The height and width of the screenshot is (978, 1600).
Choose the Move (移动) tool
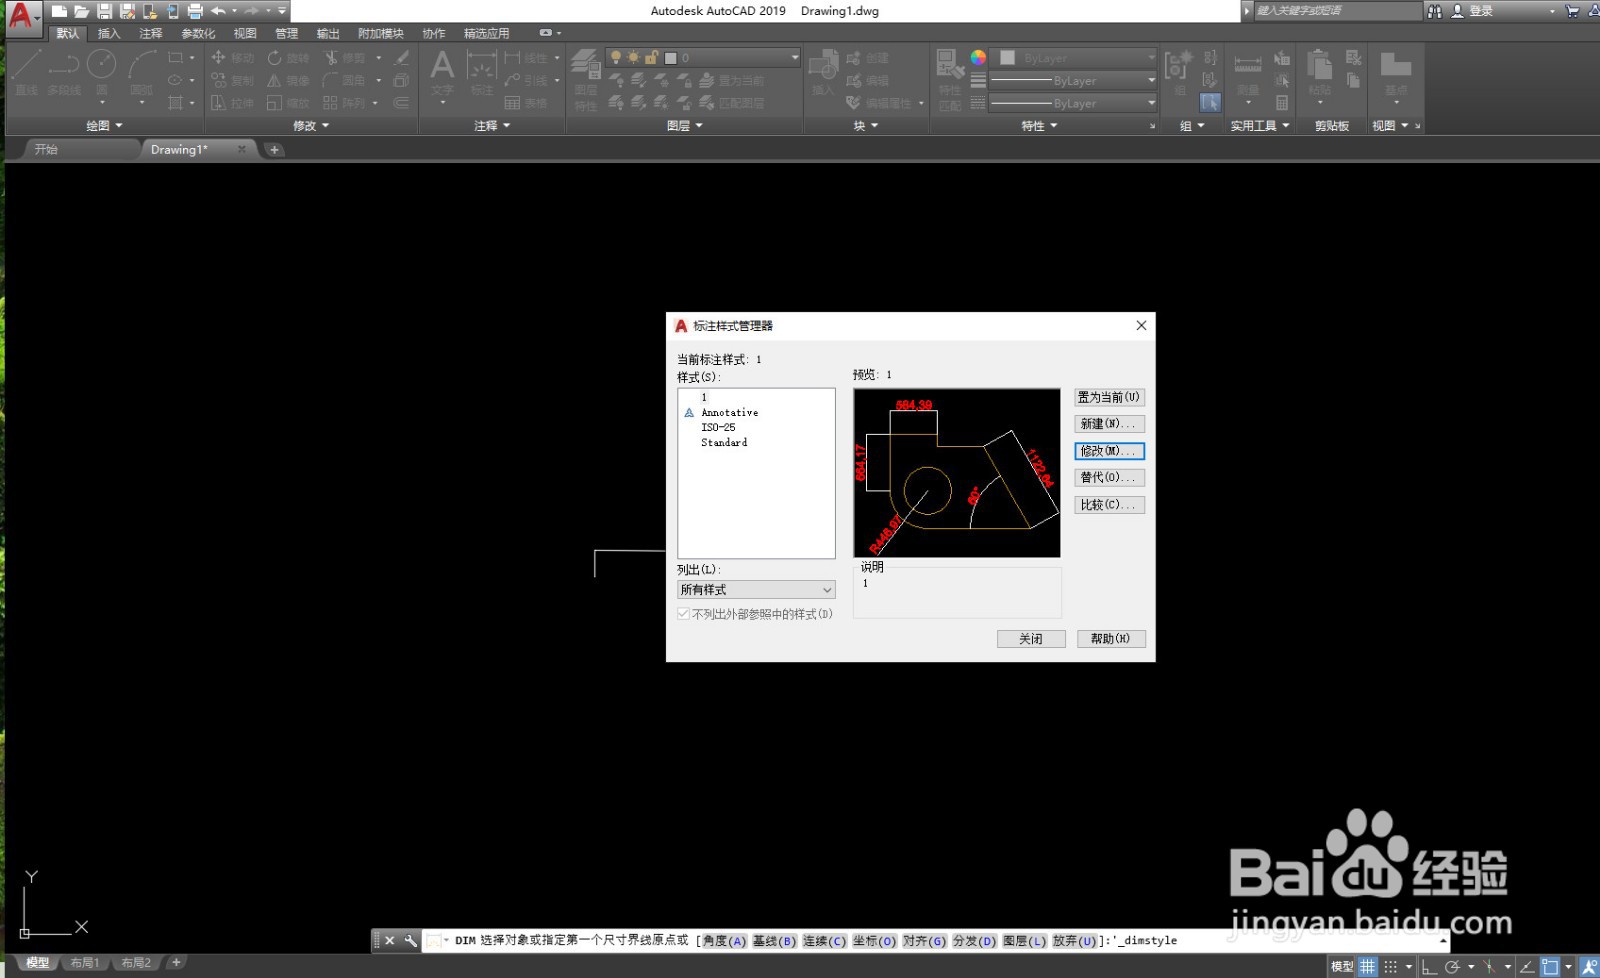point(233,58)
